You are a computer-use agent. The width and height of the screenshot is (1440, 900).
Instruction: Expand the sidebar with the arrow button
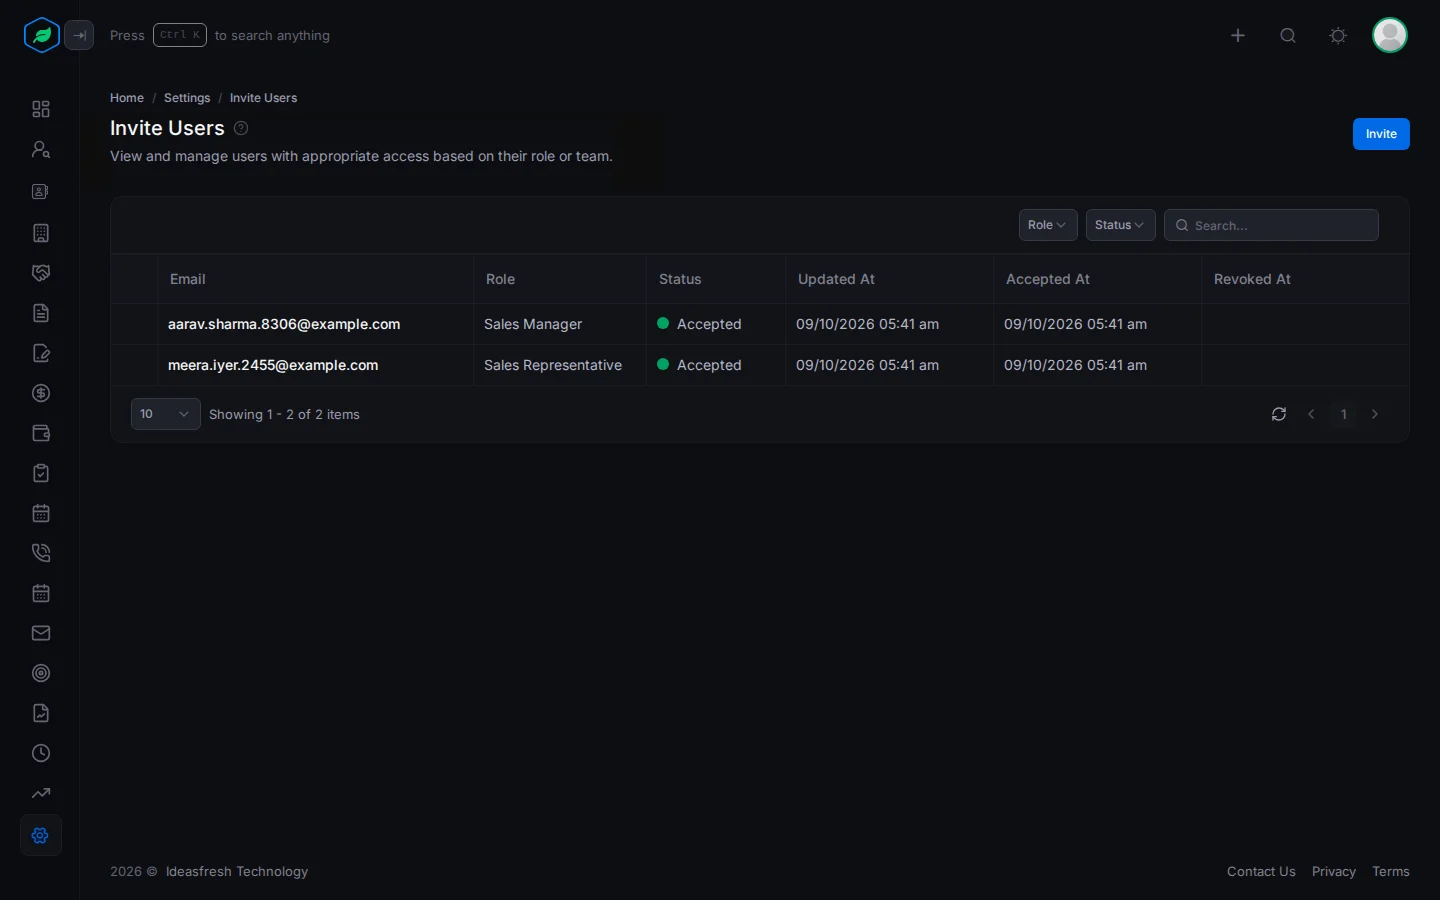click(79, 35)
